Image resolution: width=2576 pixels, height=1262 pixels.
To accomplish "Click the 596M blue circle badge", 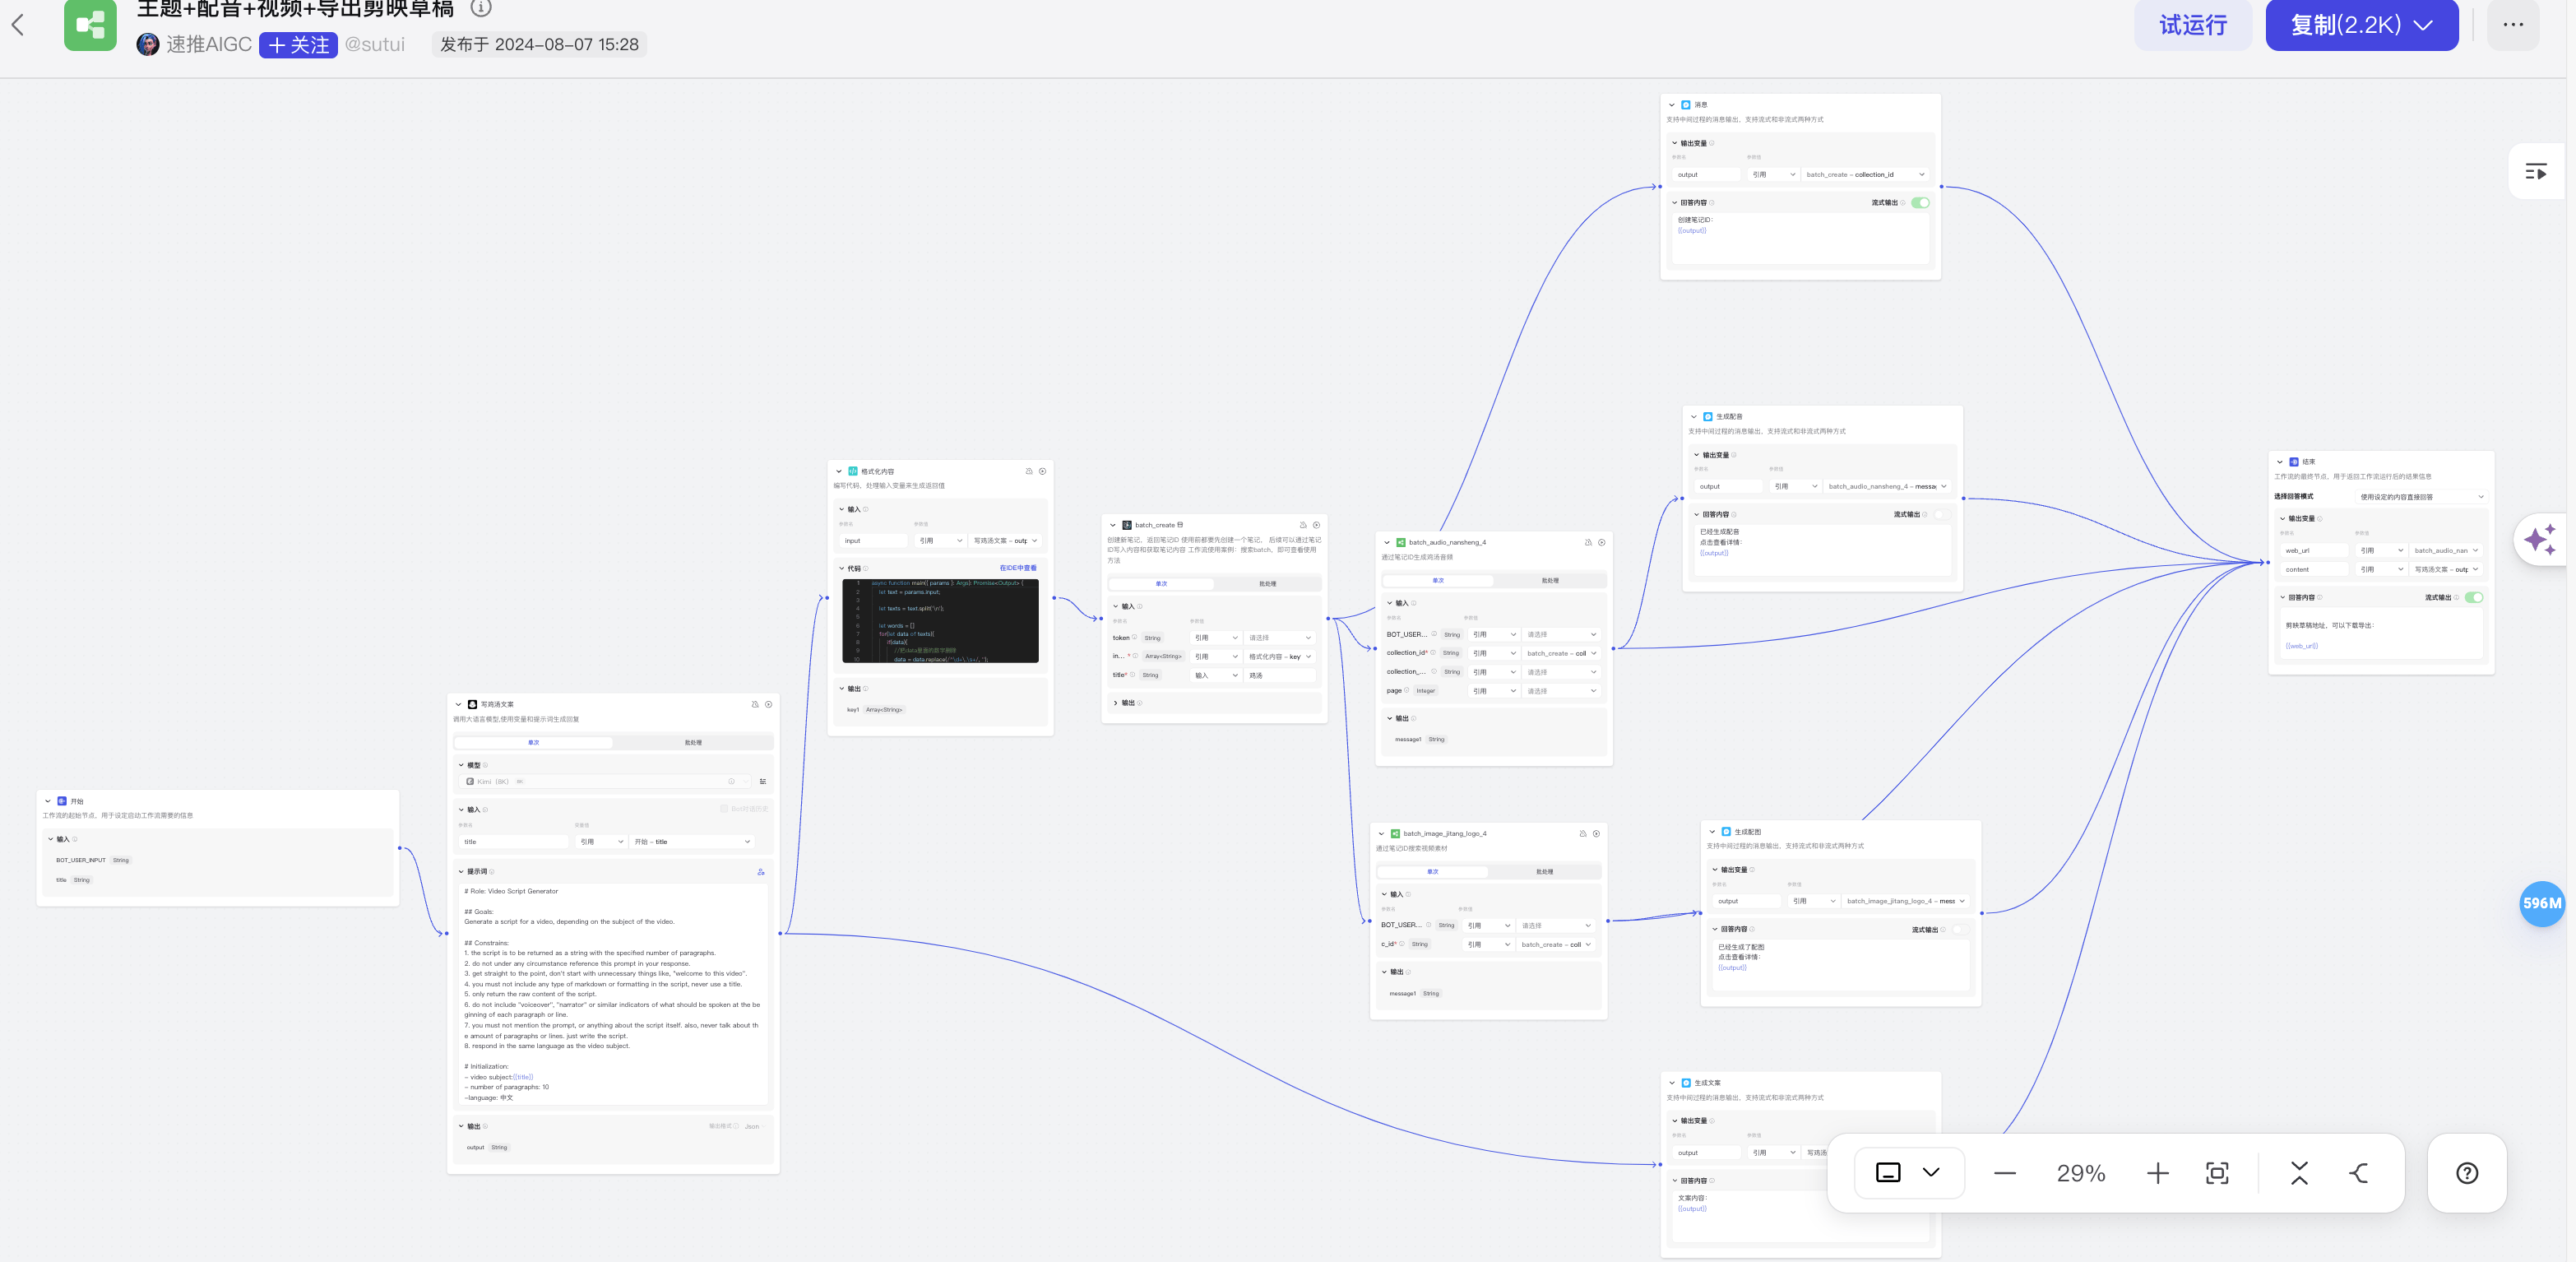I will tap(2541, 904).
